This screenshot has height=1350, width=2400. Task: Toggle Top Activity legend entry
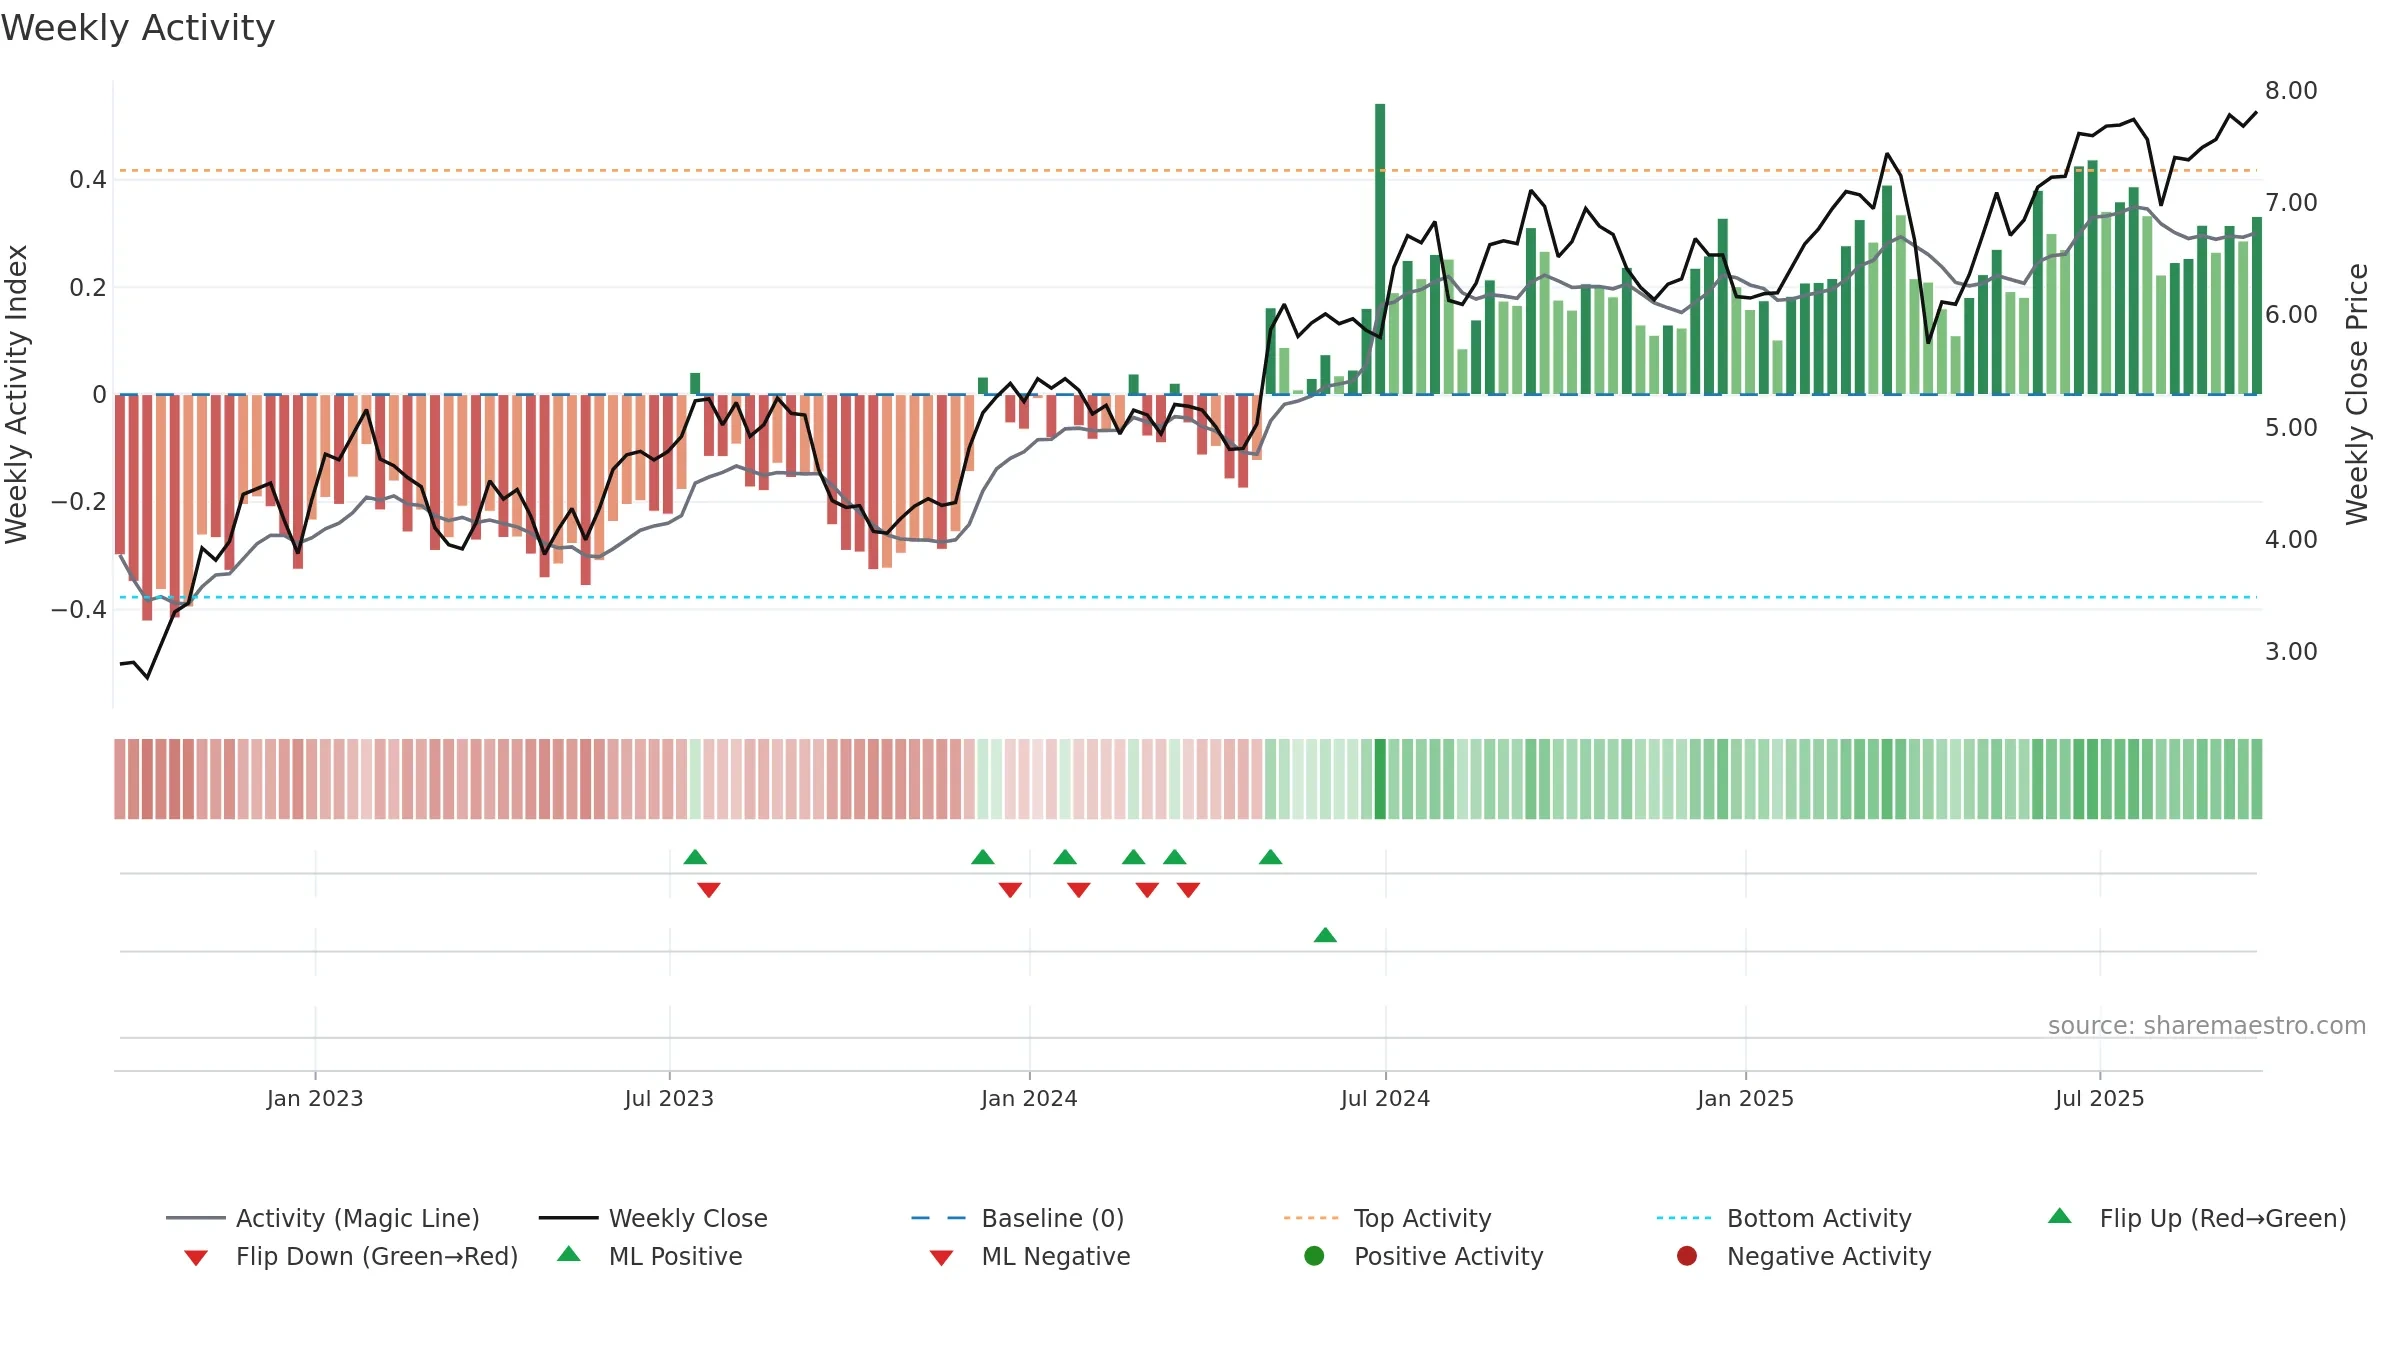tap(1387, 1218)
